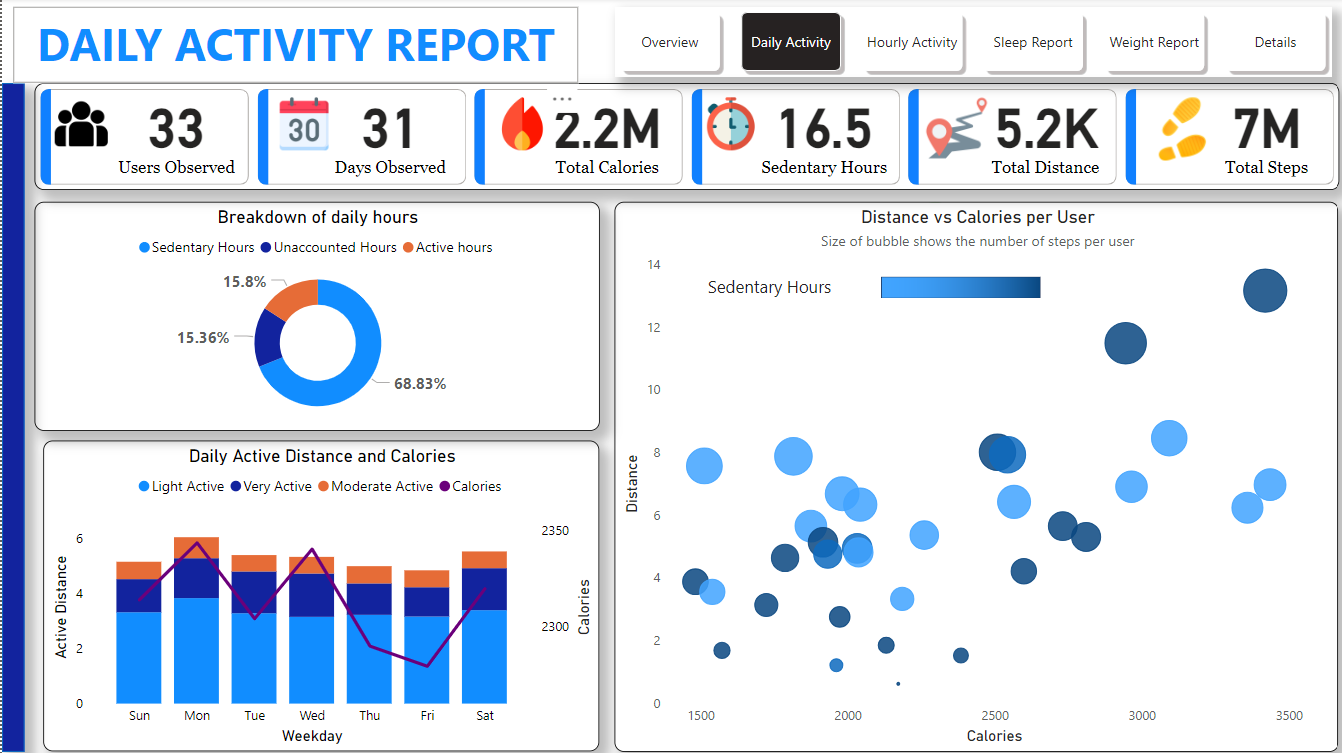1342x753 pixels.
Task: Click the Wed label on the Weekday axis
Action: coord(312,715)
